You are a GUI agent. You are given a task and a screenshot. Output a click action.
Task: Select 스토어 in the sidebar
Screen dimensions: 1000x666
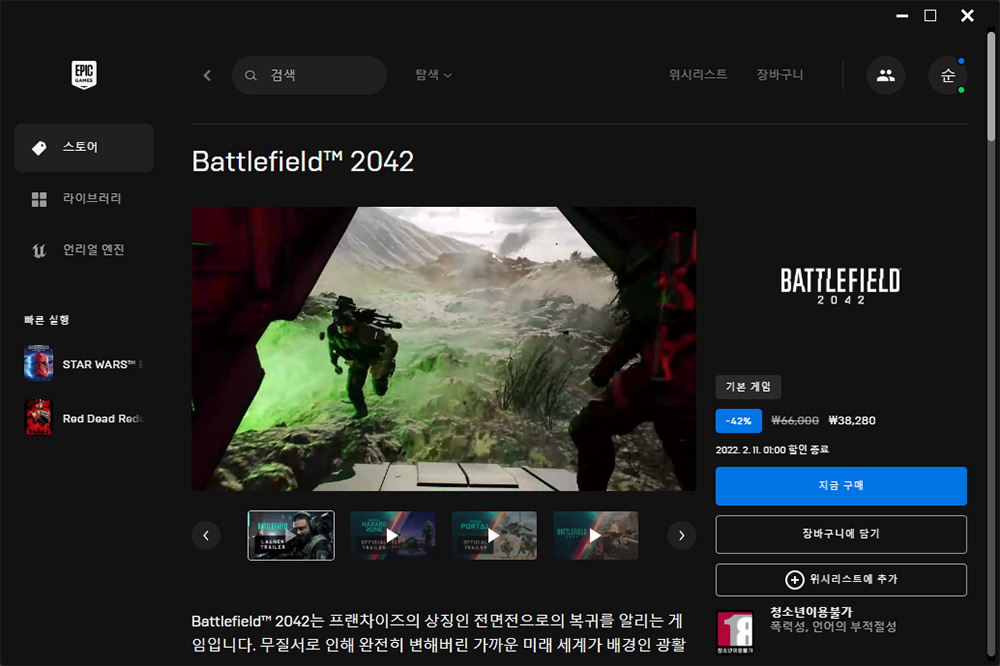tap(84, 147)
